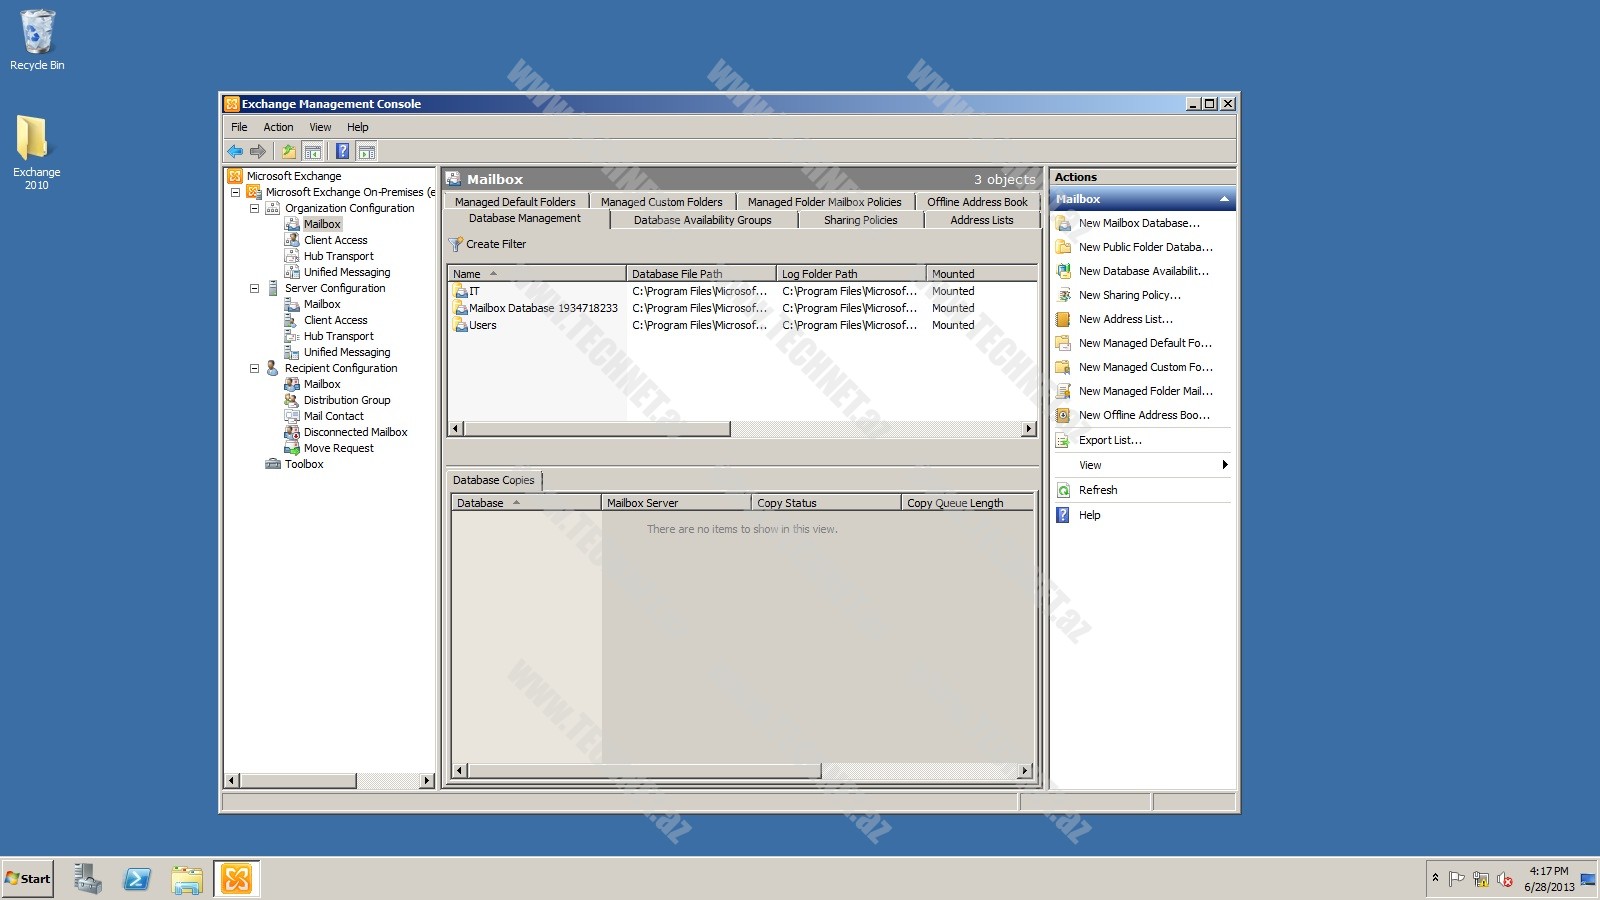Switch to the Offline Address Book tab
Viewport: 1600px width, 900px height.
976,202
